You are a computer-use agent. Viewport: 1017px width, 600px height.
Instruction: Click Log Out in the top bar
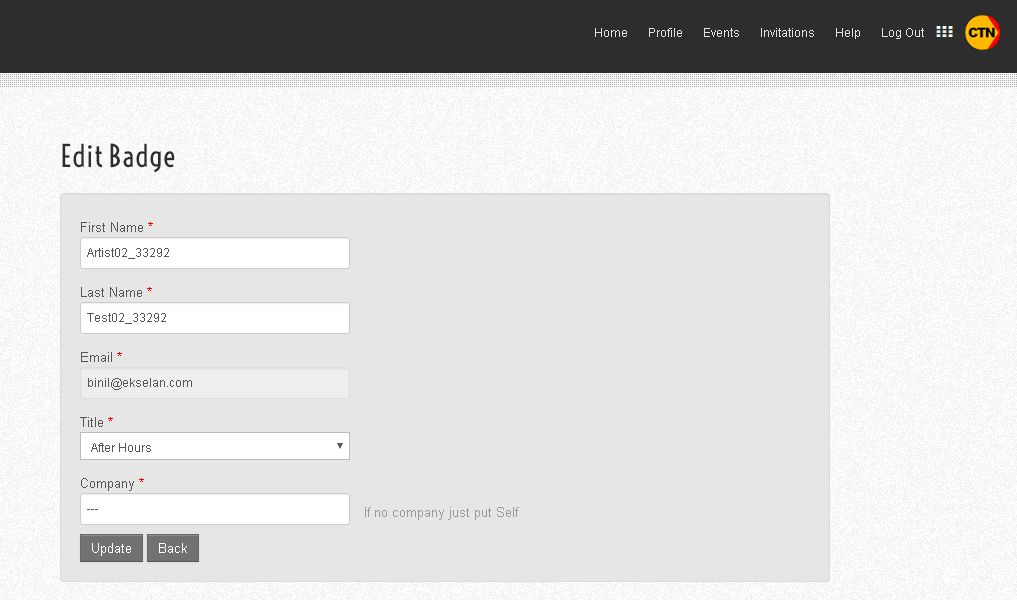[902, 33]
